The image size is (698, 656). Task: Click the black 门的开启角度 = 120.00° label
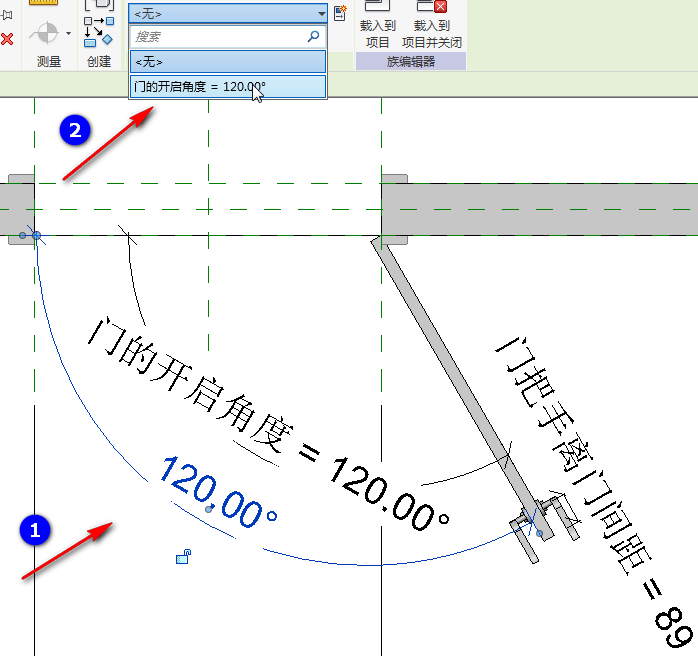tap(267, 423)
